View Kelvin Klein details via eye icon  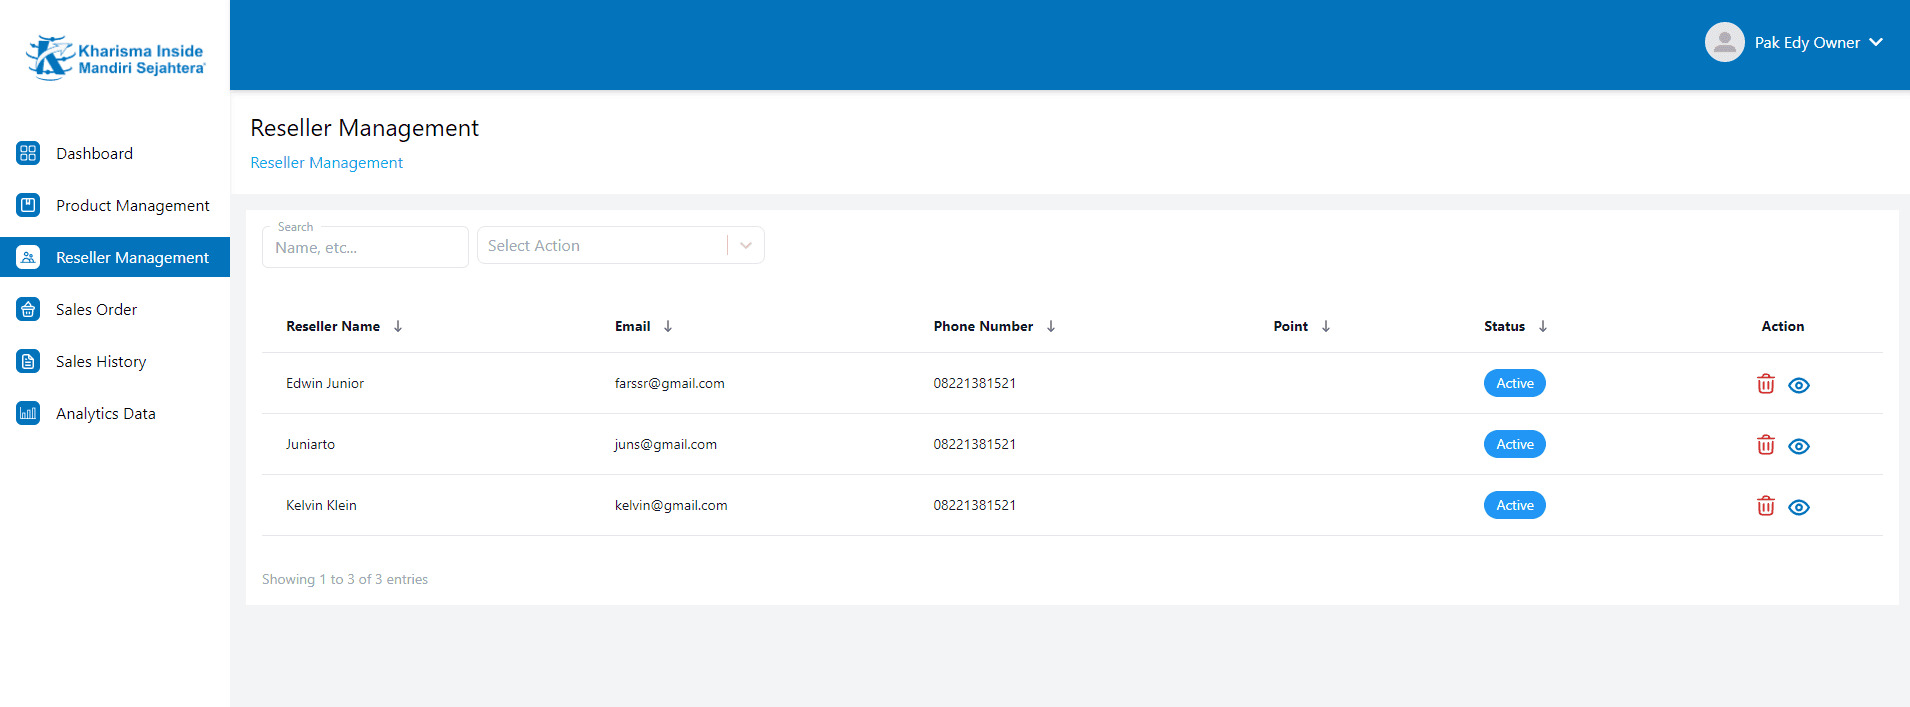tap(1799, 507)
